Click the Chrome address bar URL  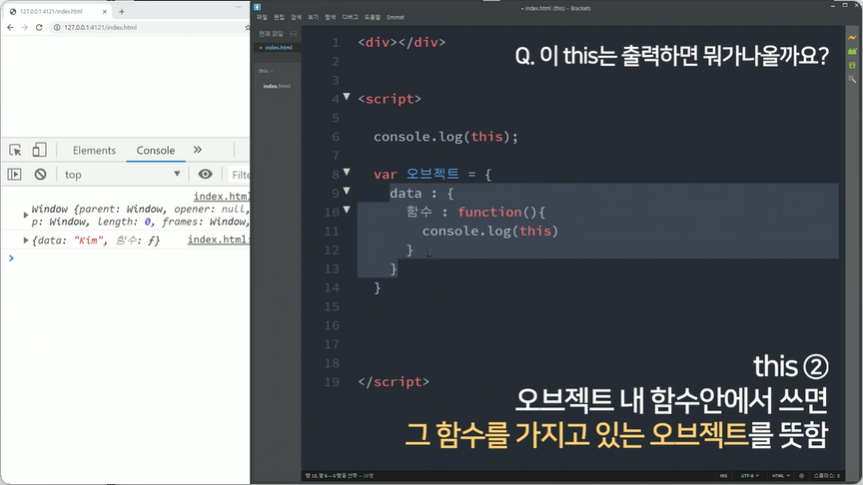coord(100,28)
